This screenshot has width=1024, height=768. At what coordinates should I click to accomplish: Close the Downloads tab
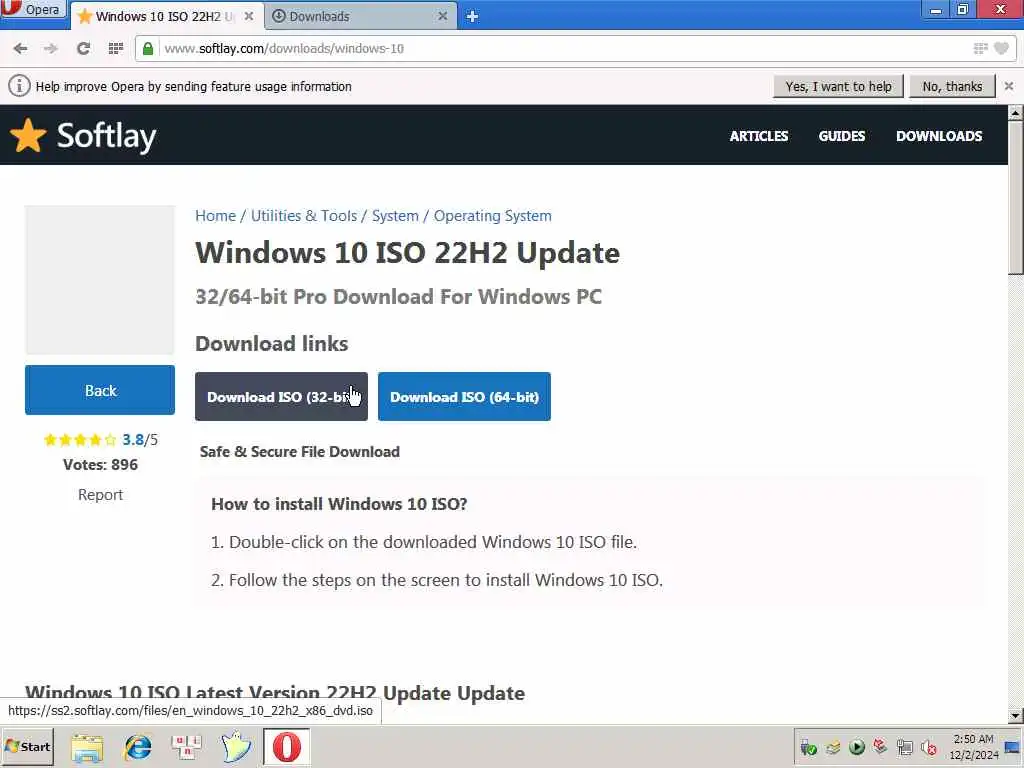coord(443,16)
